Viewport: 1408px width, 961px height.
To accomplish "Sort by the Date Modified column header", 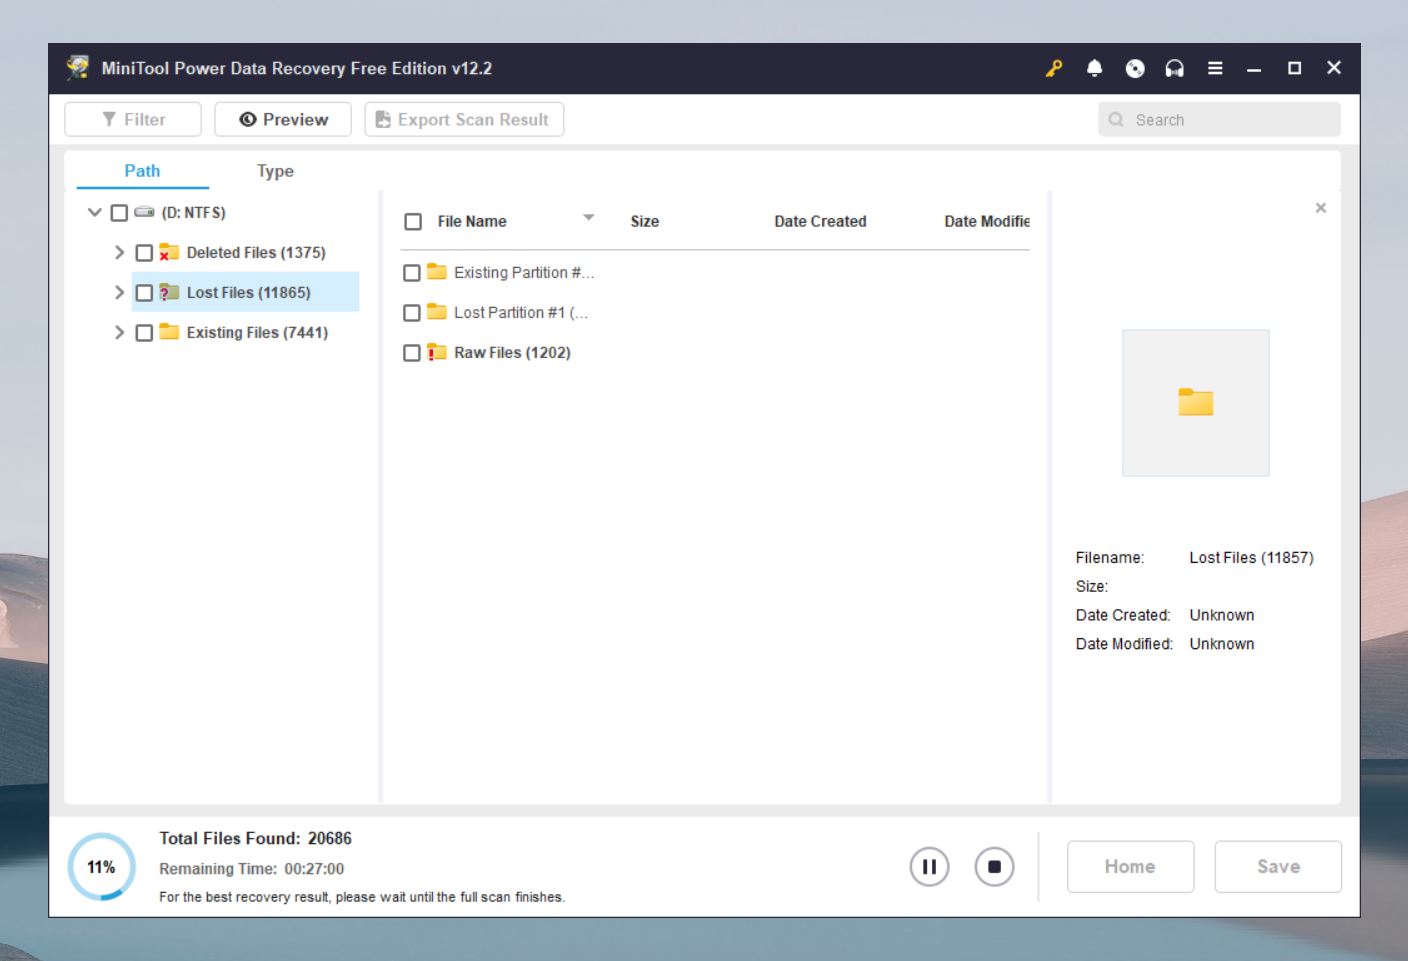I will pos(987,221).
